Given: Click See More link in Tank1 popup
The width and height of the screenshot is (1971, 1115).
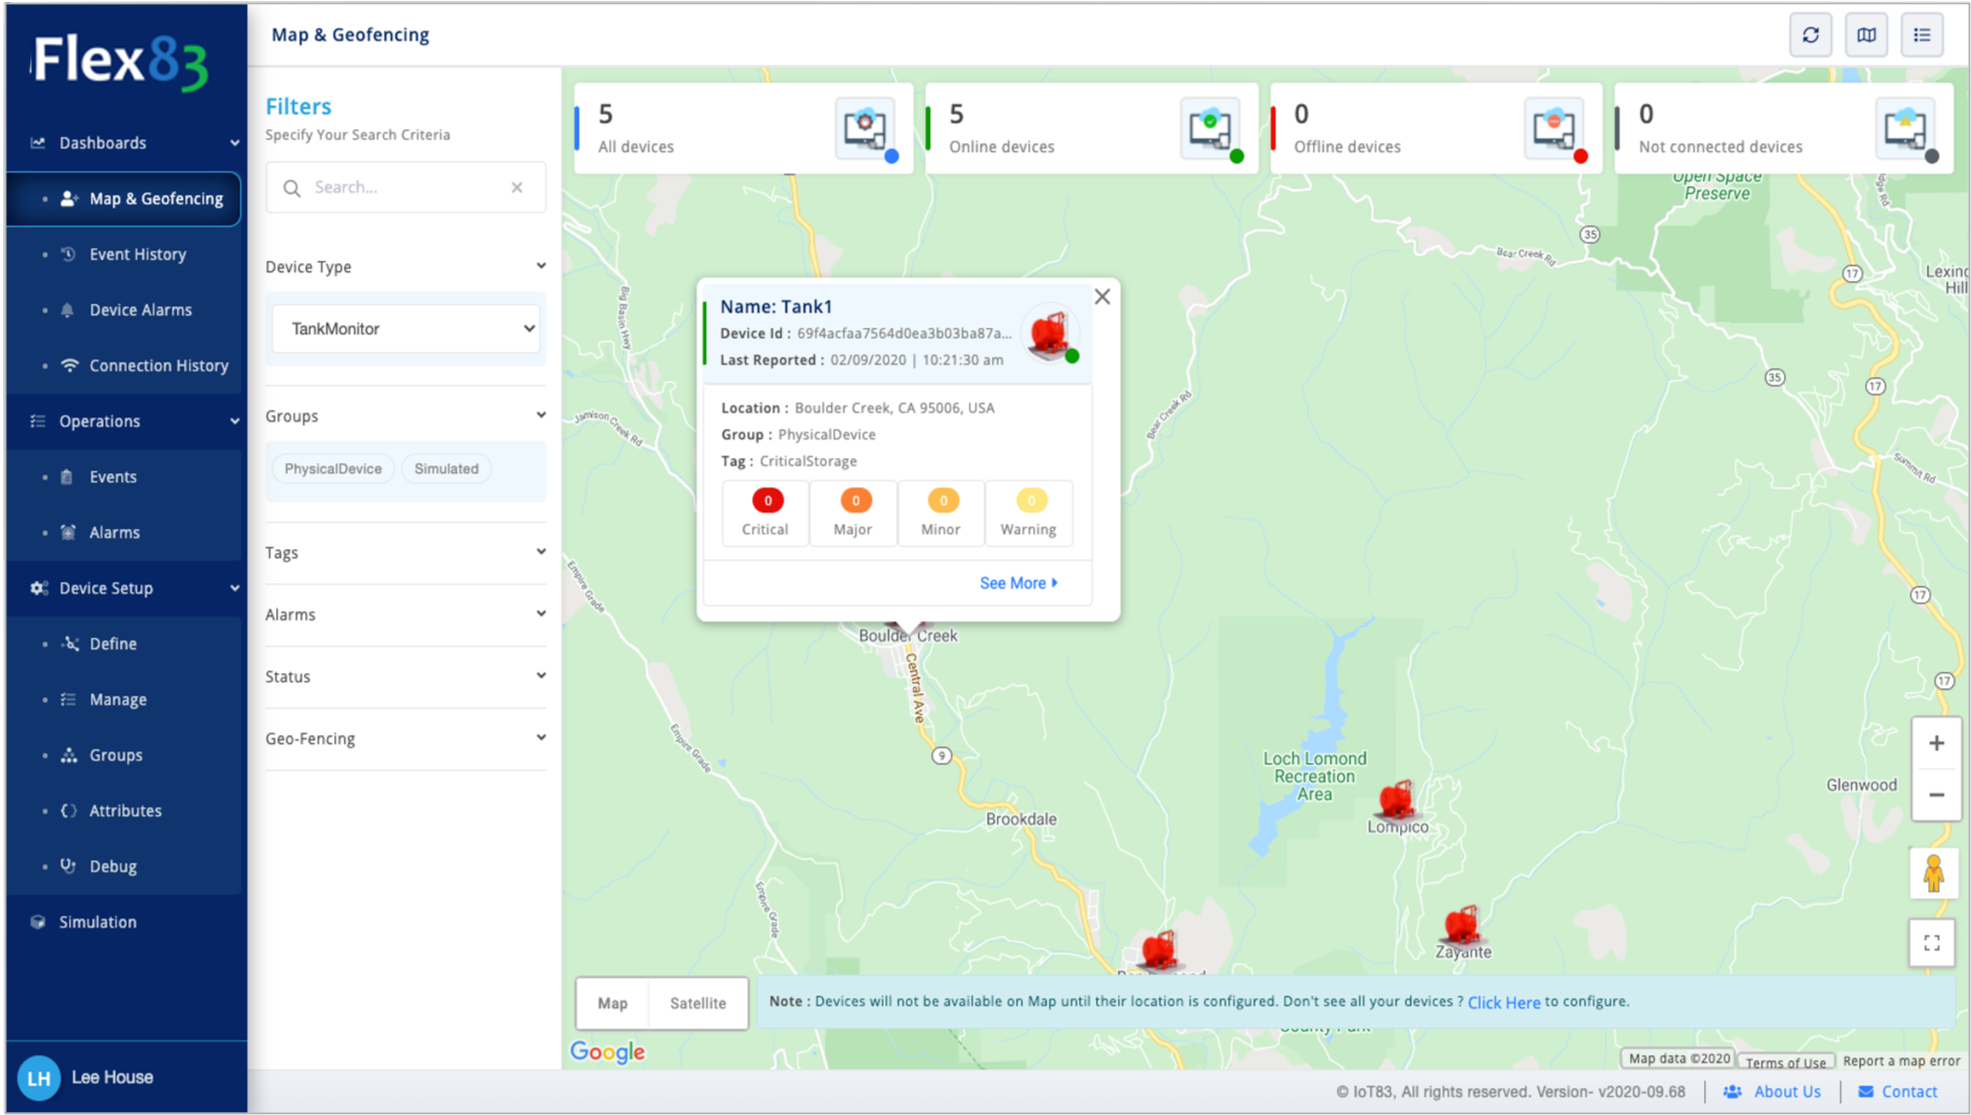Looking at the screenshot, I should pos(1018,583).
